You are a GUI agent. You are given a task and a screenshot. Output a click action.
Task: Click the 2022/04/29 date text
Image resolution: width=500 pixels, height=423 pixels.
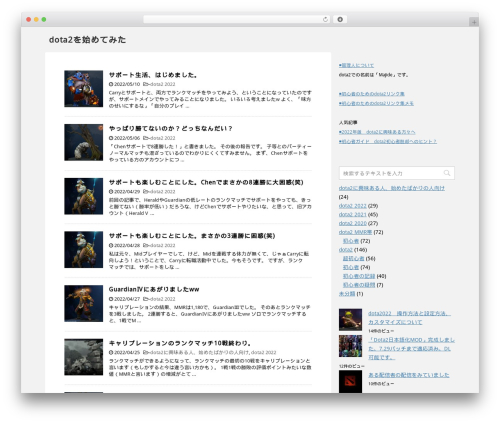click(127, 192)
